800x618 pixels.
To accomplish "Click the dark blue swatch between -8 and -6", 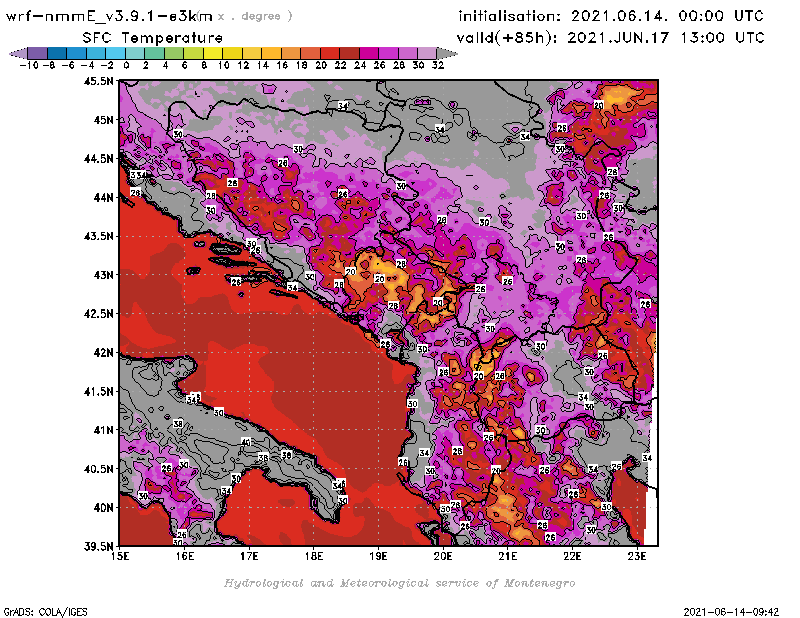I will (57, 53).
